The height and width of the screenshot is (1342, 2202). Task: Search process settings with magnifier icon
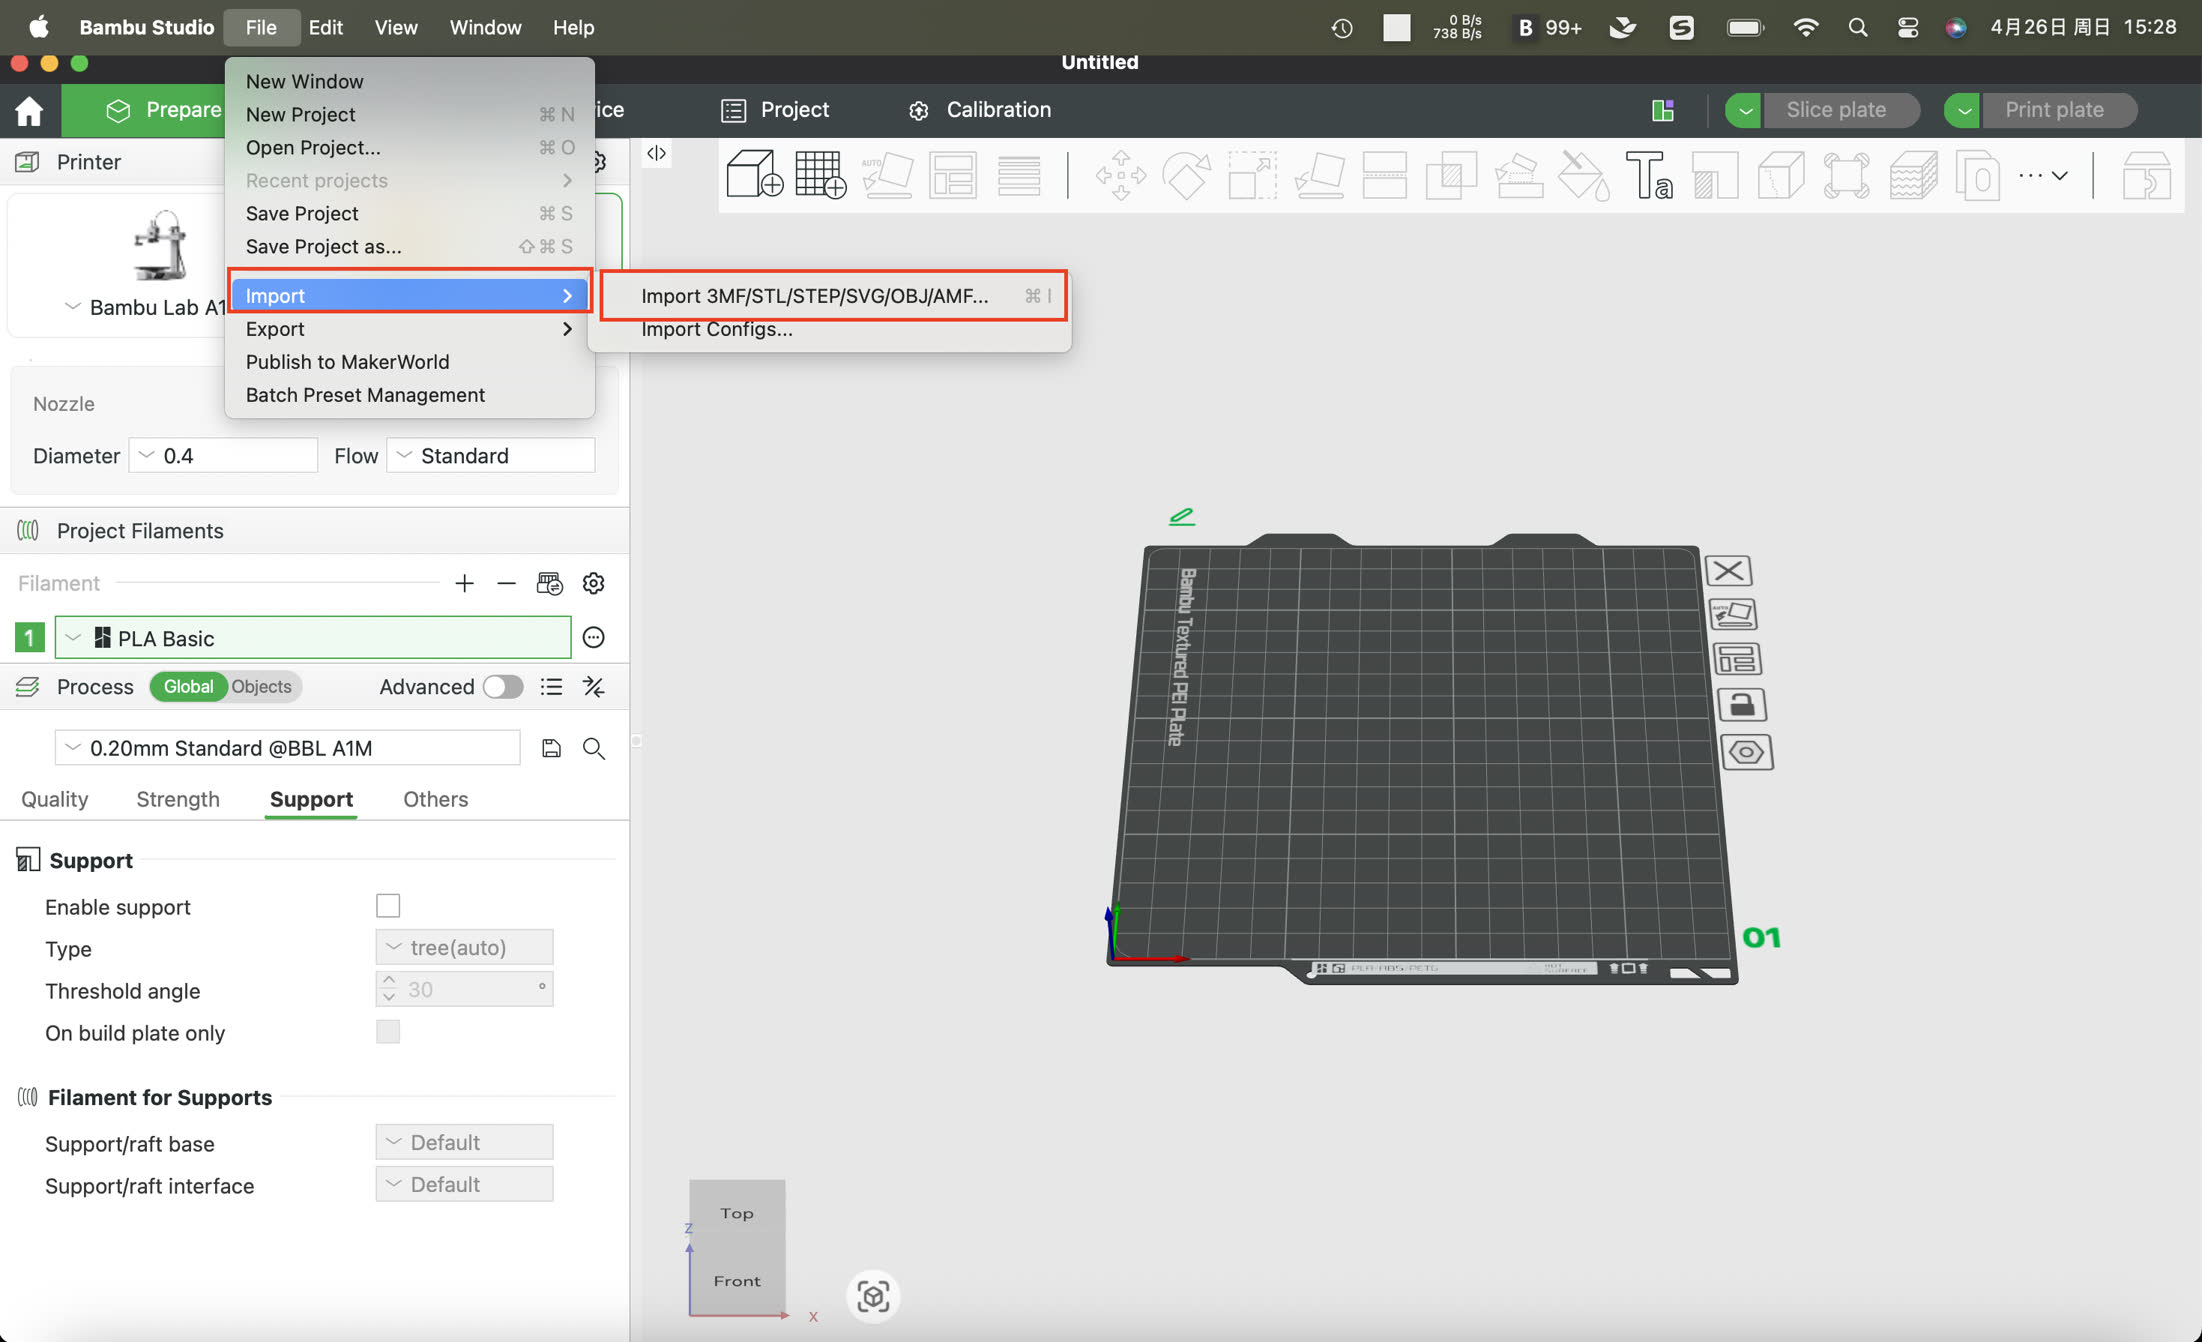(594, 748)
